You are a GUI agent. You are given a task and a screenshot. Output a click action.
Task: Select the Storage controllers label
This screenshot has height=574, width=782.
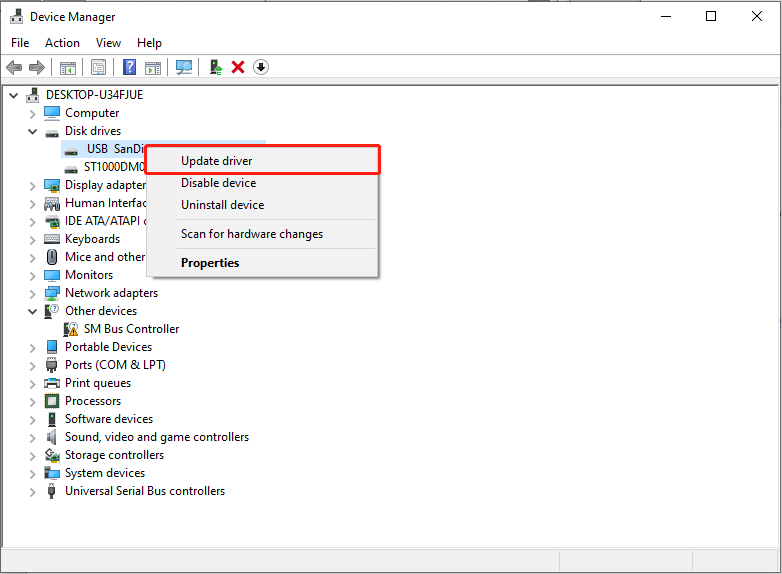[114, 455]
